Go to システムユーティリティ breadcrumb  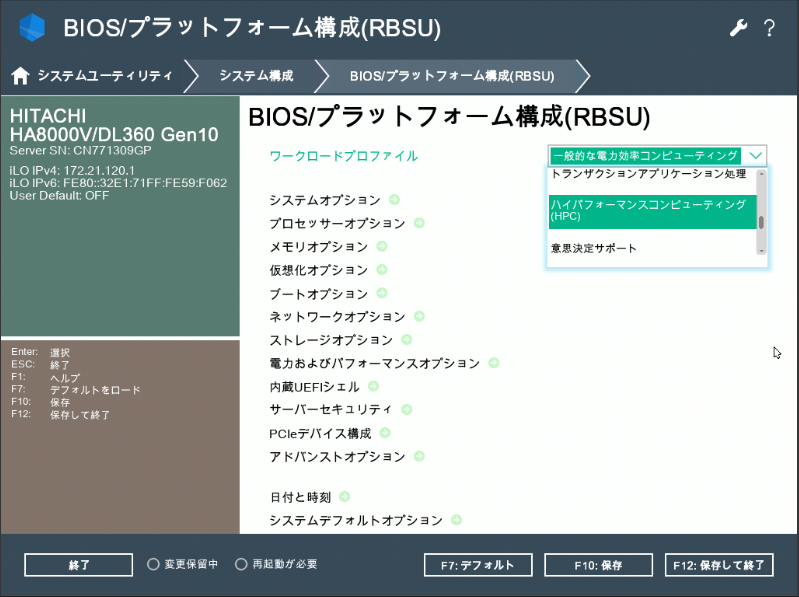pyautogui.click(x=104, y=76)
